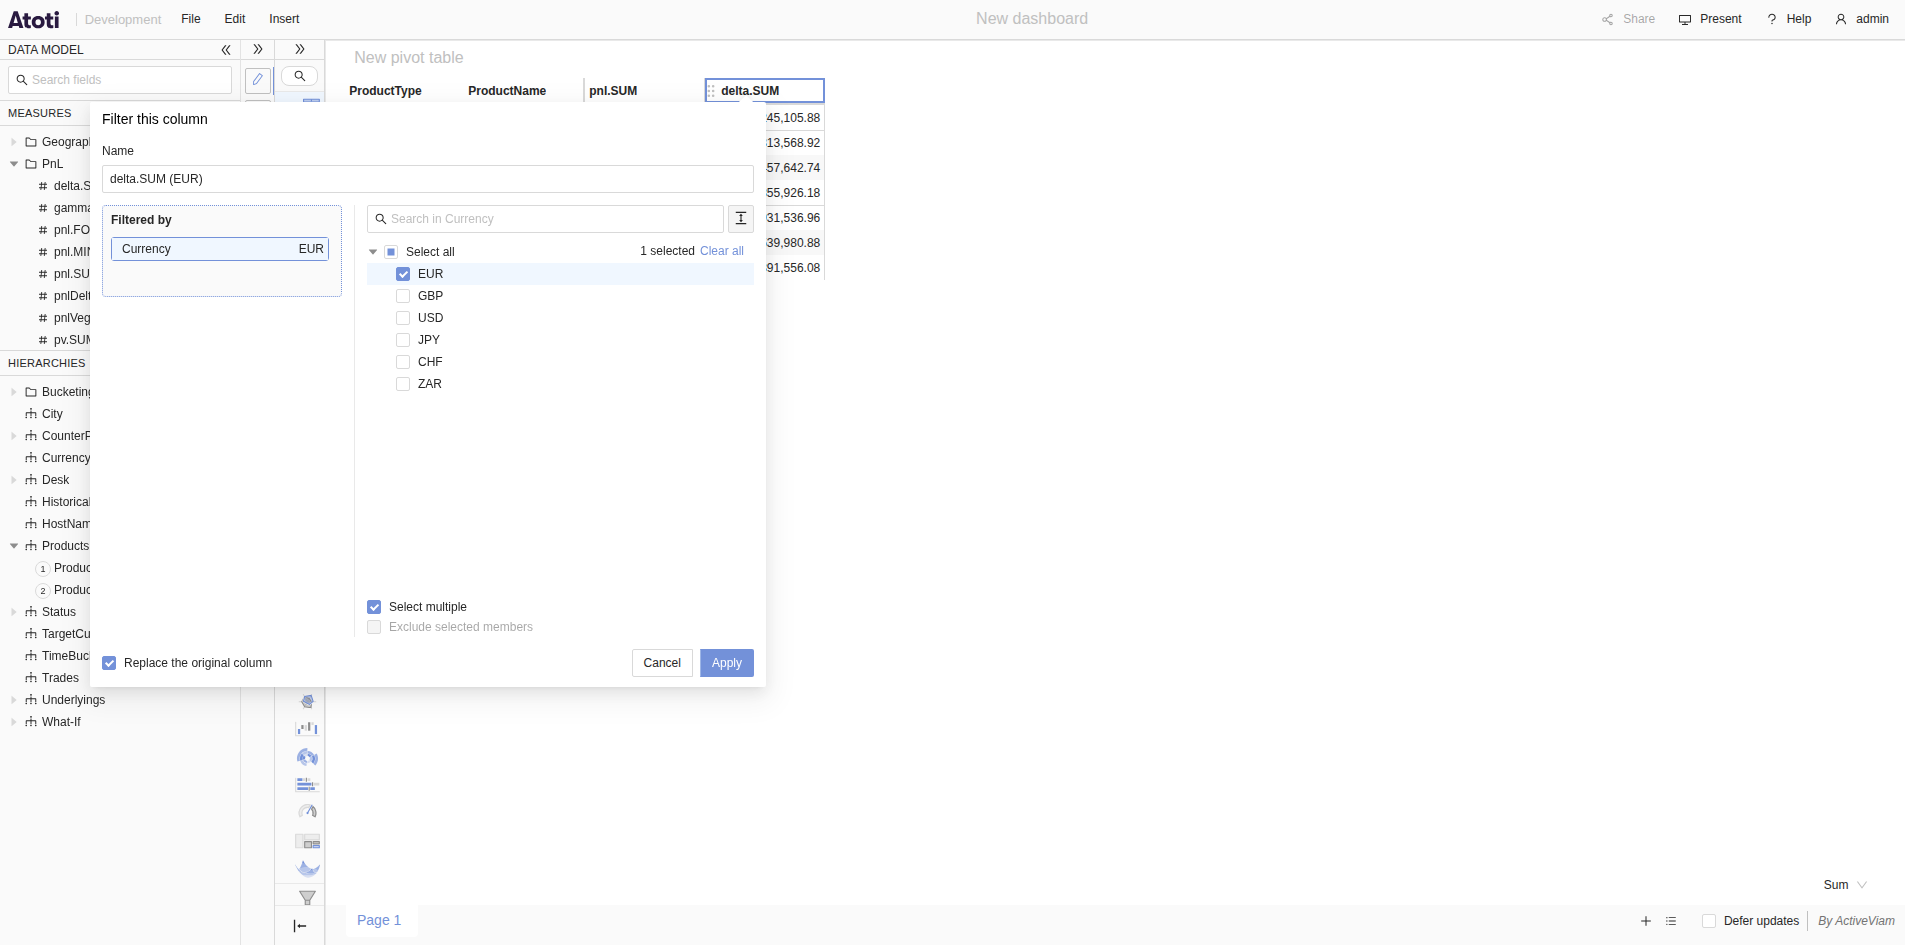Toggle Select multiple checkbox

coord(374,607)
